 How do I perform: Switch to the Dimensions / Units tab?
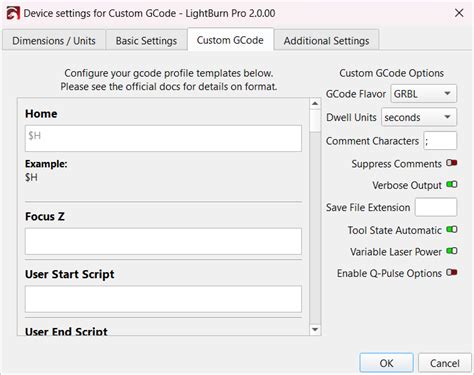(x=54, y=41)
